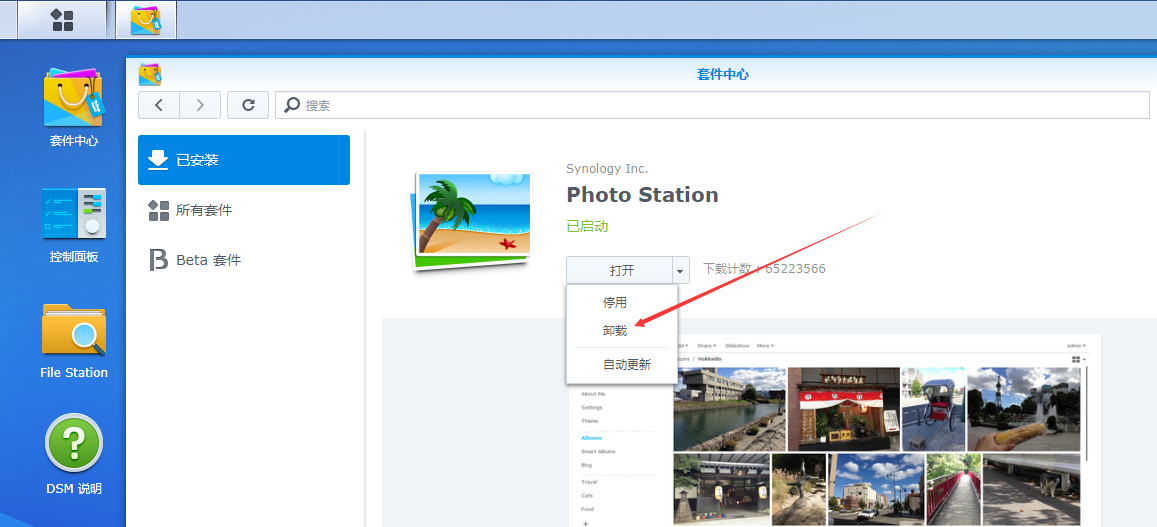Click the search box in Package Center
The image size is (1157, 527).
(712, 105)
